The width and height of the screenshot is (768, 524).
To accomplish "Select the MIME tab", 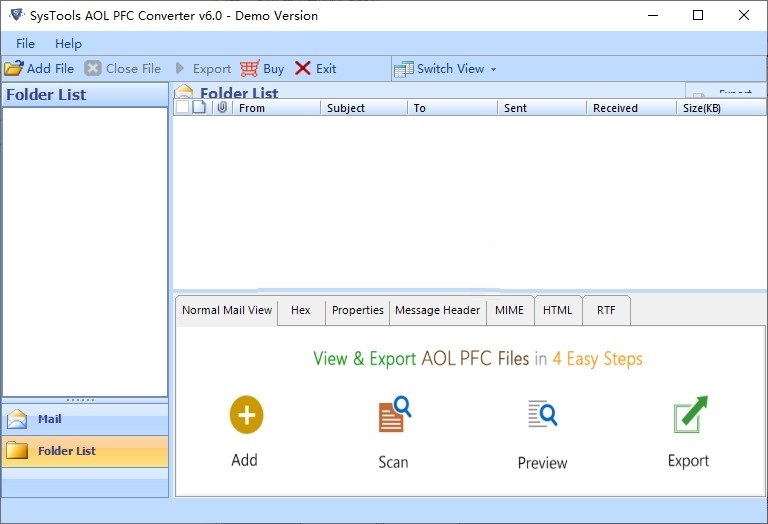I will [509, 310].
